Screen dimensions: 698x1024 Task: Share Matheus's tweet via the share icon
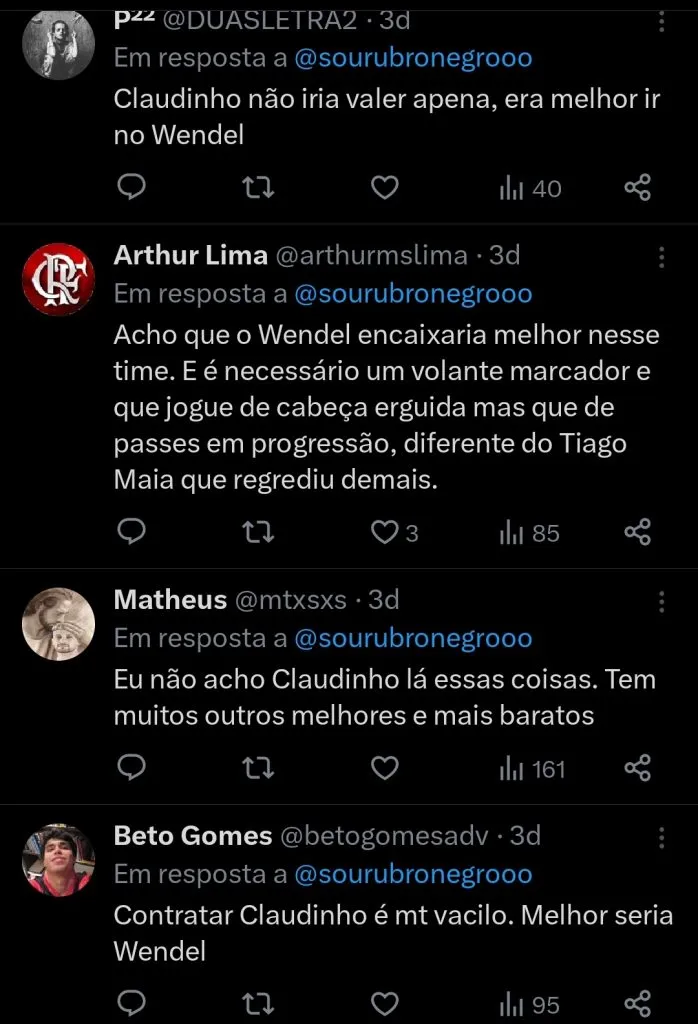637,768
